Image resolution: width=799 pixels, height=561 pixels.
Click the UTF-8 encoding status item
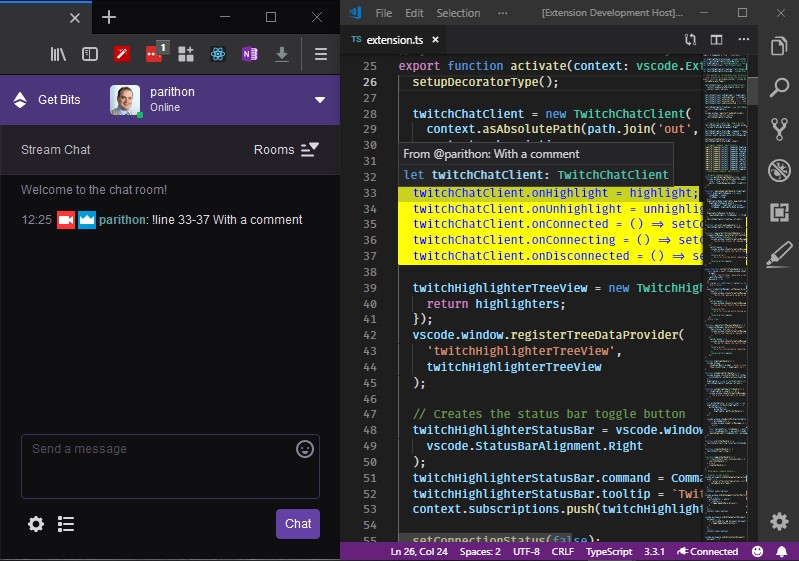pos(526,551)
